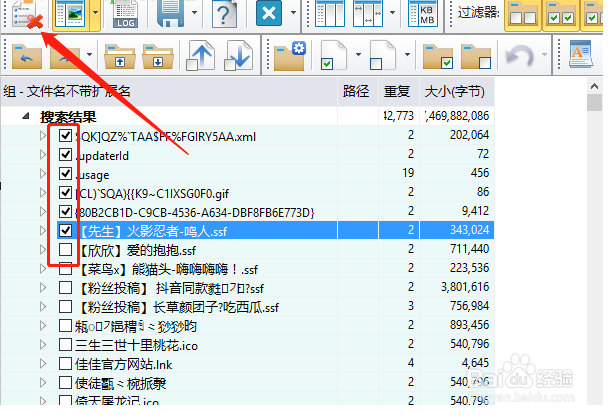Click the back folder arrow icon

(27, 56)
